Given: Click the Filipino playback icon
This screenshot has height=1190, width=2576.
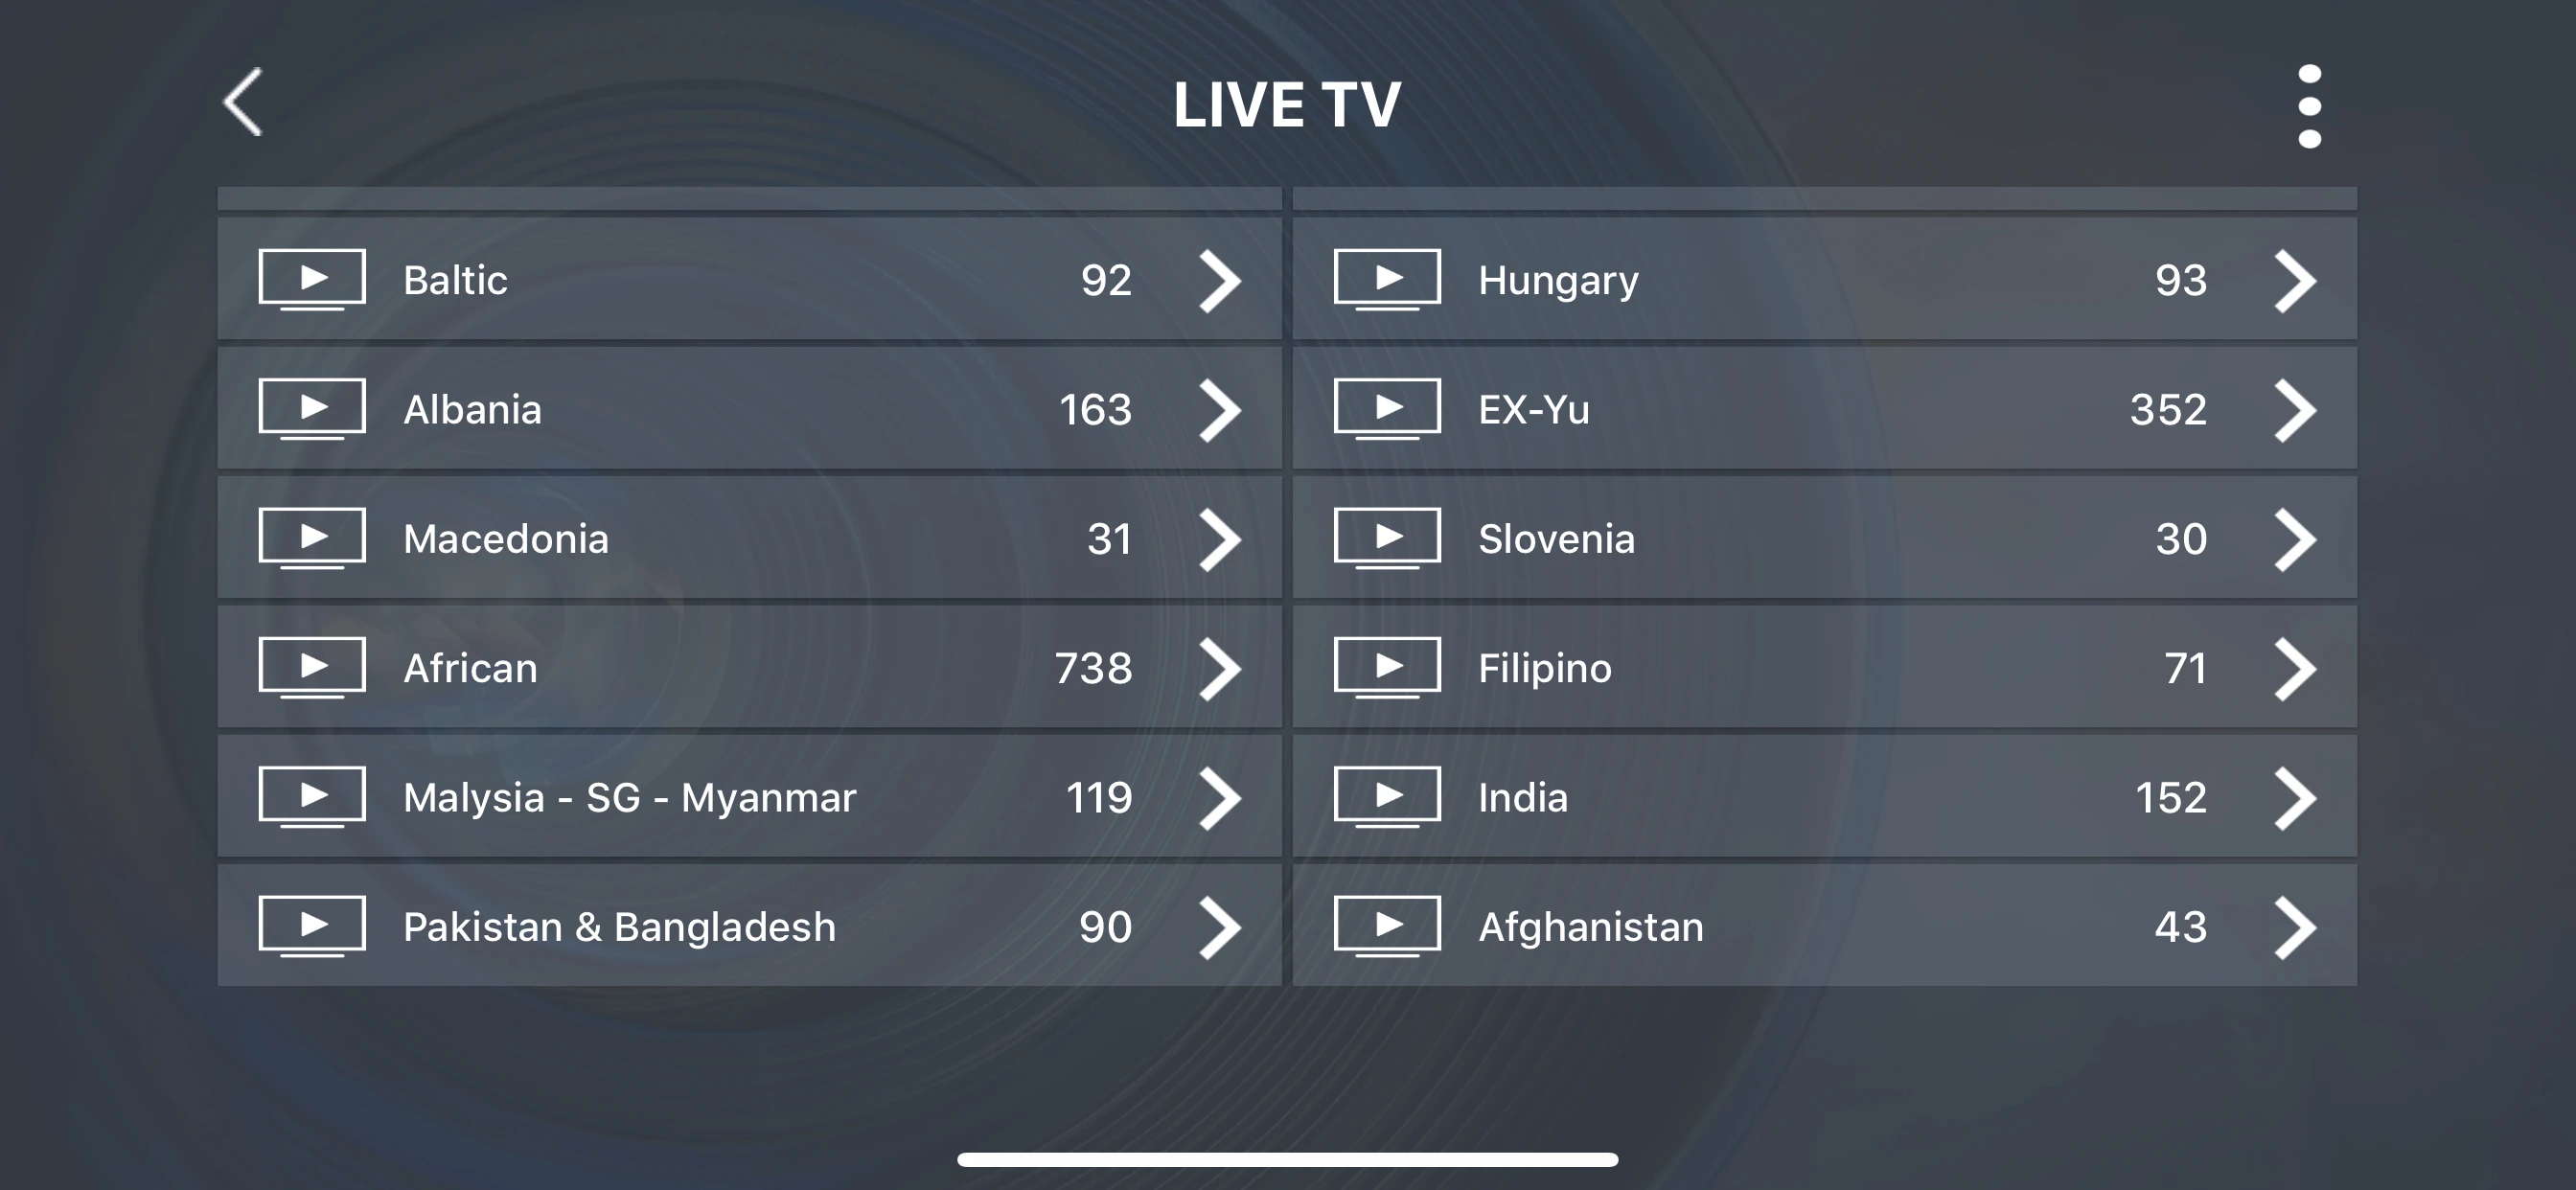Looking at the screenshot, I should [1385, 667].
